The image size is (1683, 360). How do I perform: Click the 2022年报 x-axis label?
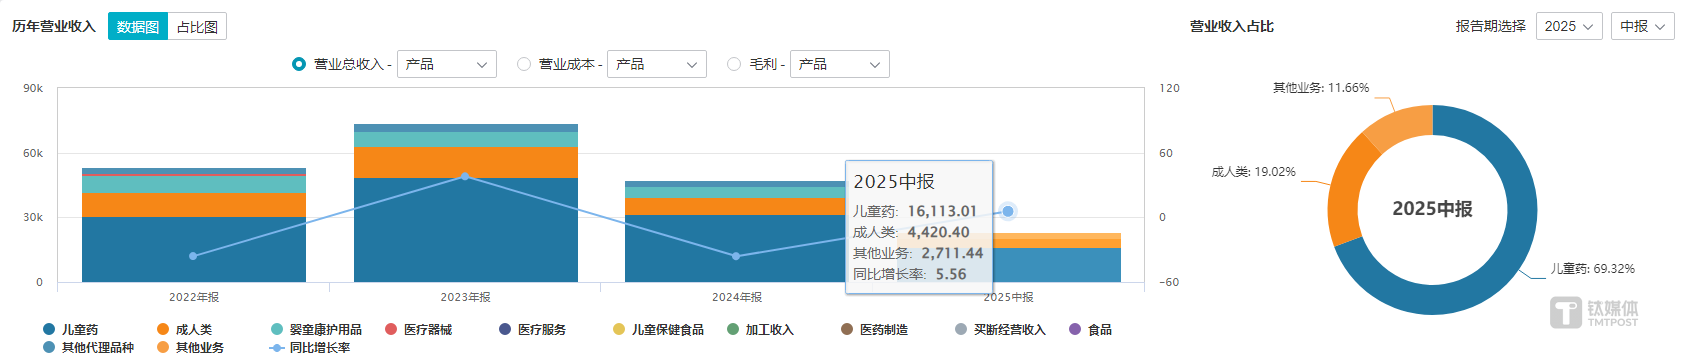point(194,297)
